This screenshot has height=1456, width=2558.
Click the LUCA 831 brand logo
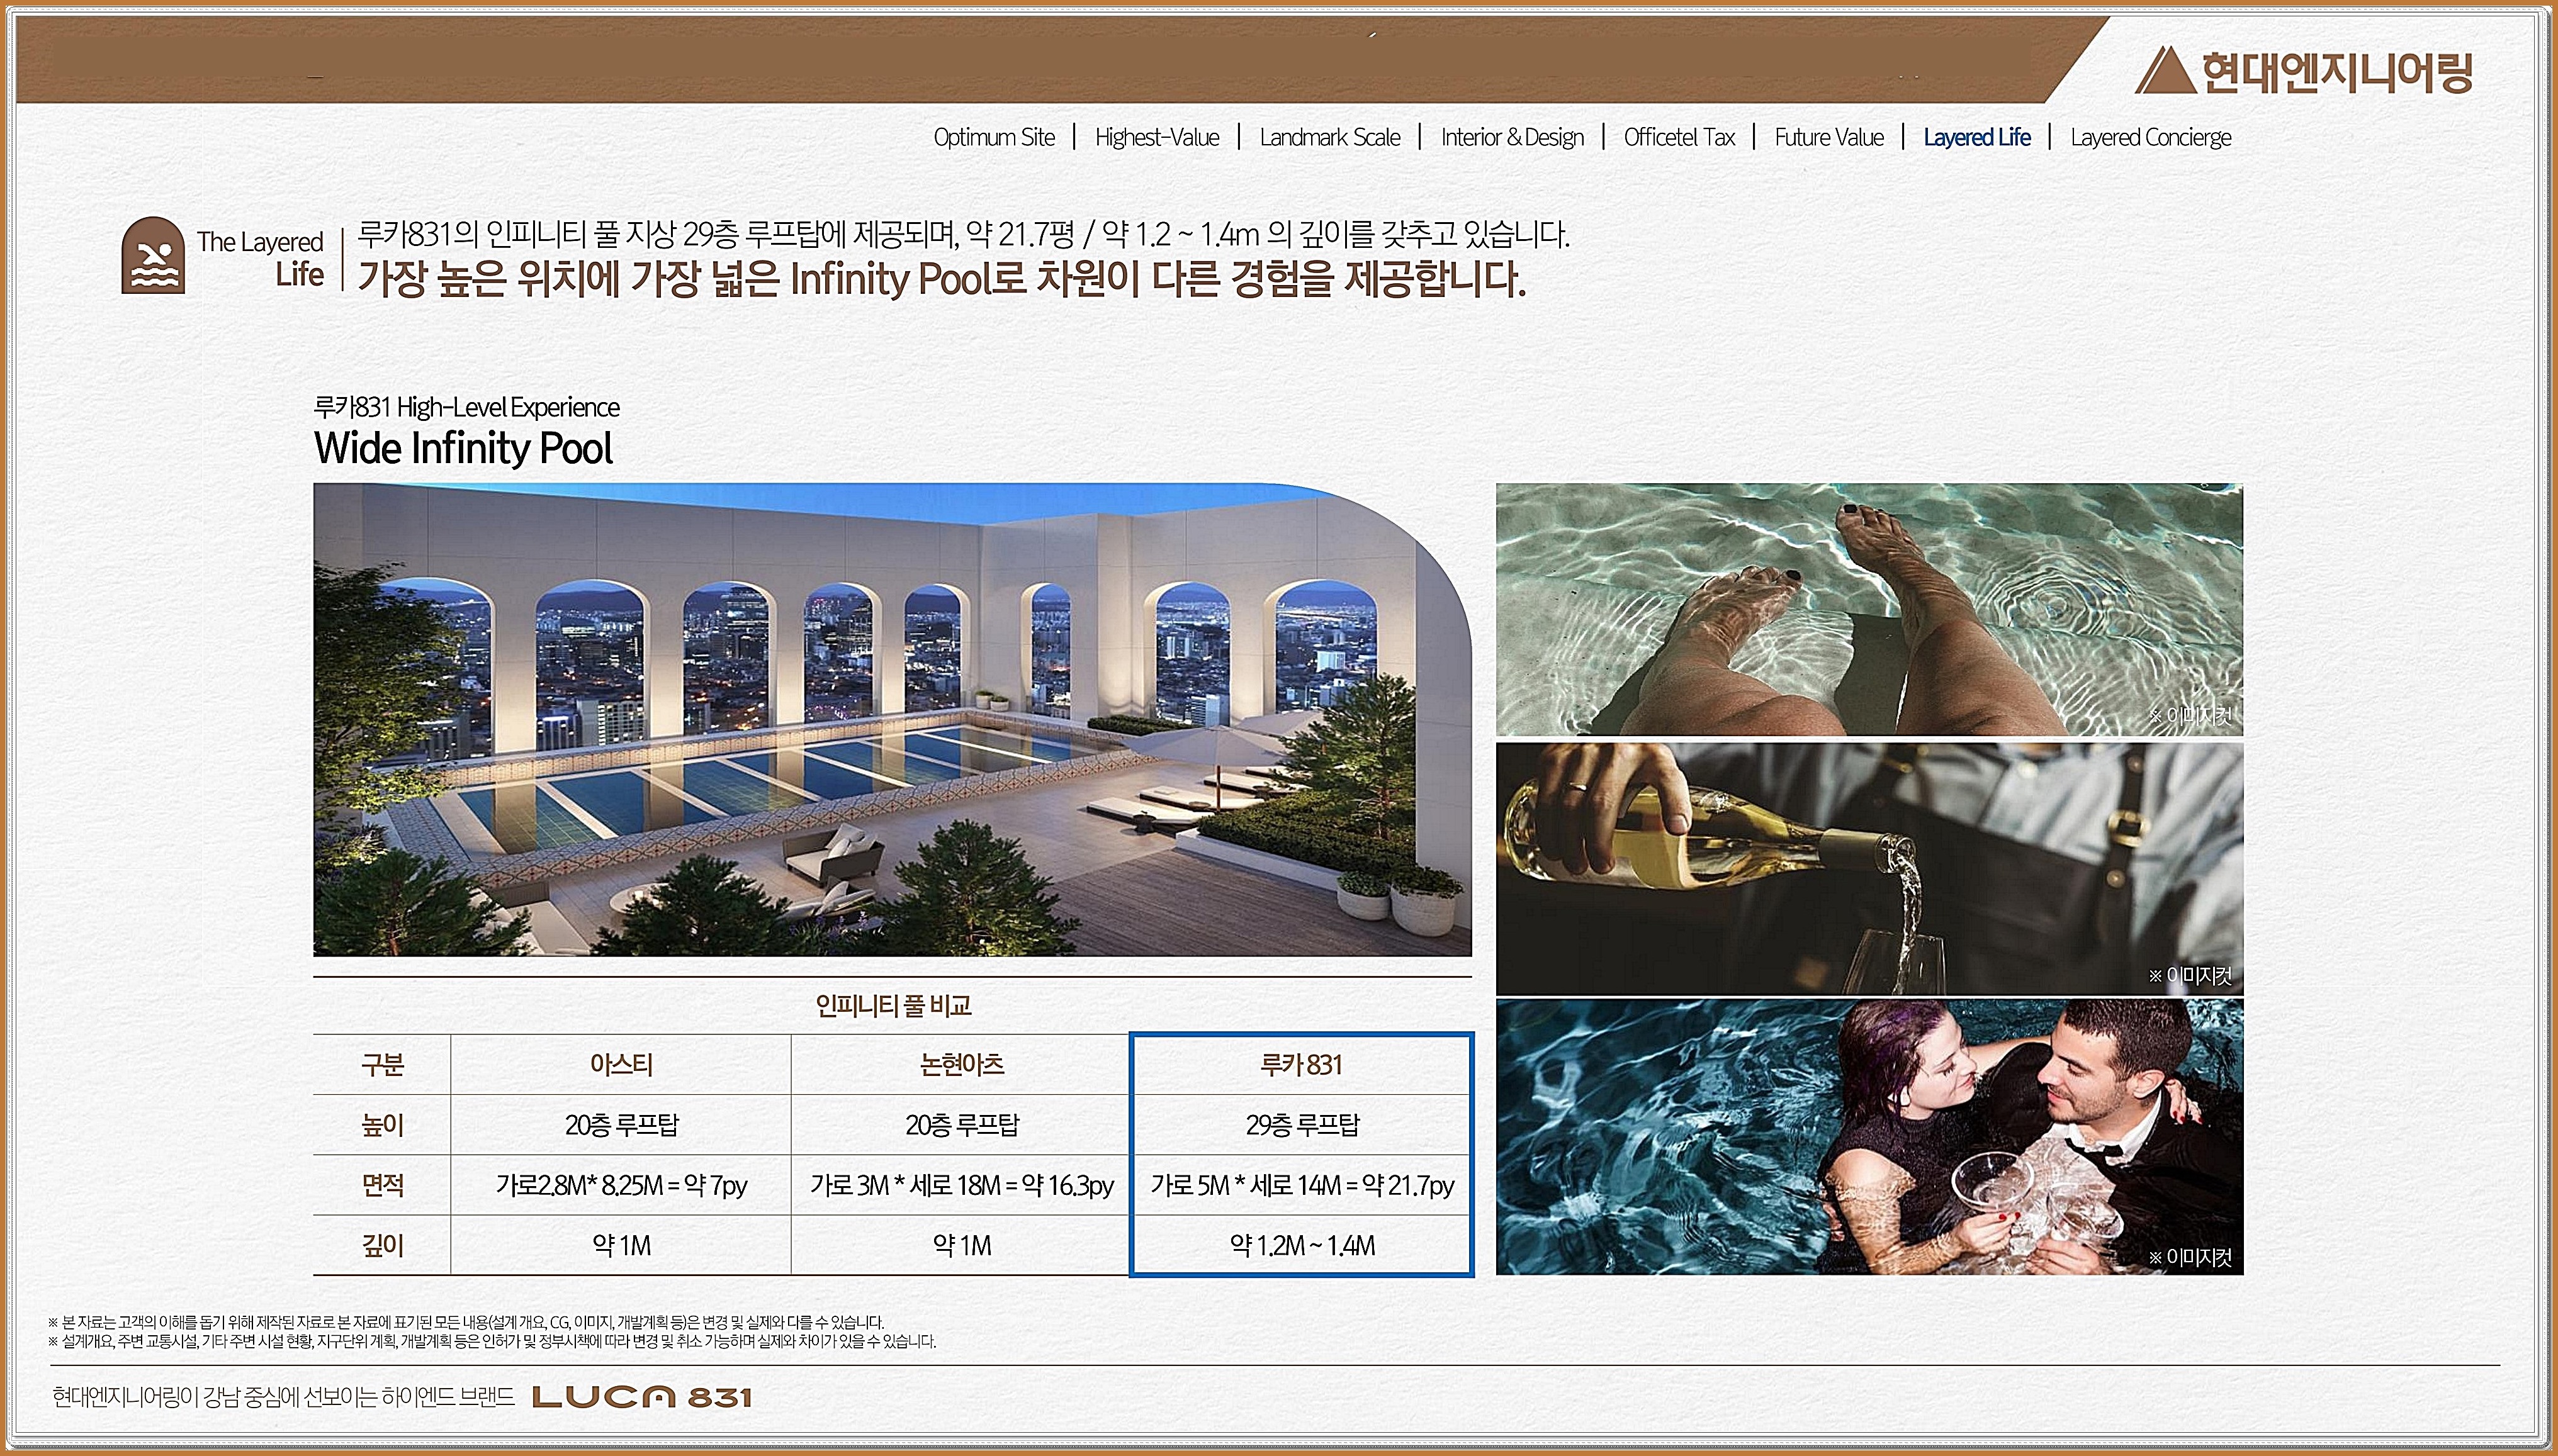pyautogui.click(x=642, y=1397)
